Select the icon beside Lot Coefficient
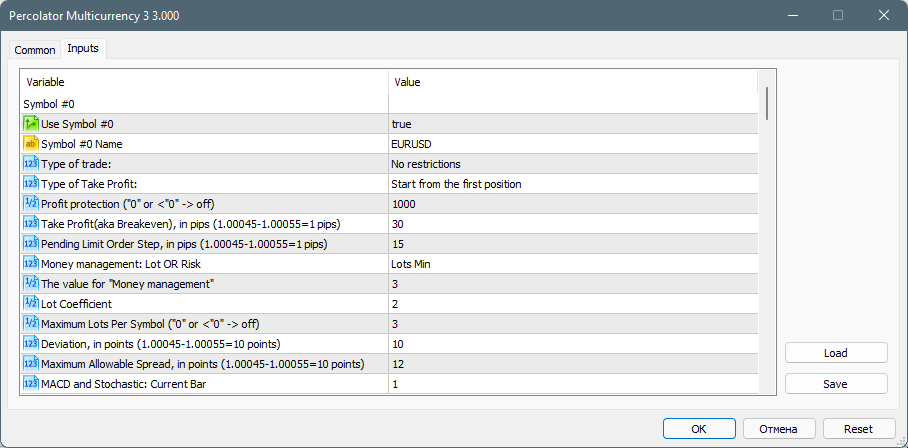908x448 pixels. tap(31, 304)
